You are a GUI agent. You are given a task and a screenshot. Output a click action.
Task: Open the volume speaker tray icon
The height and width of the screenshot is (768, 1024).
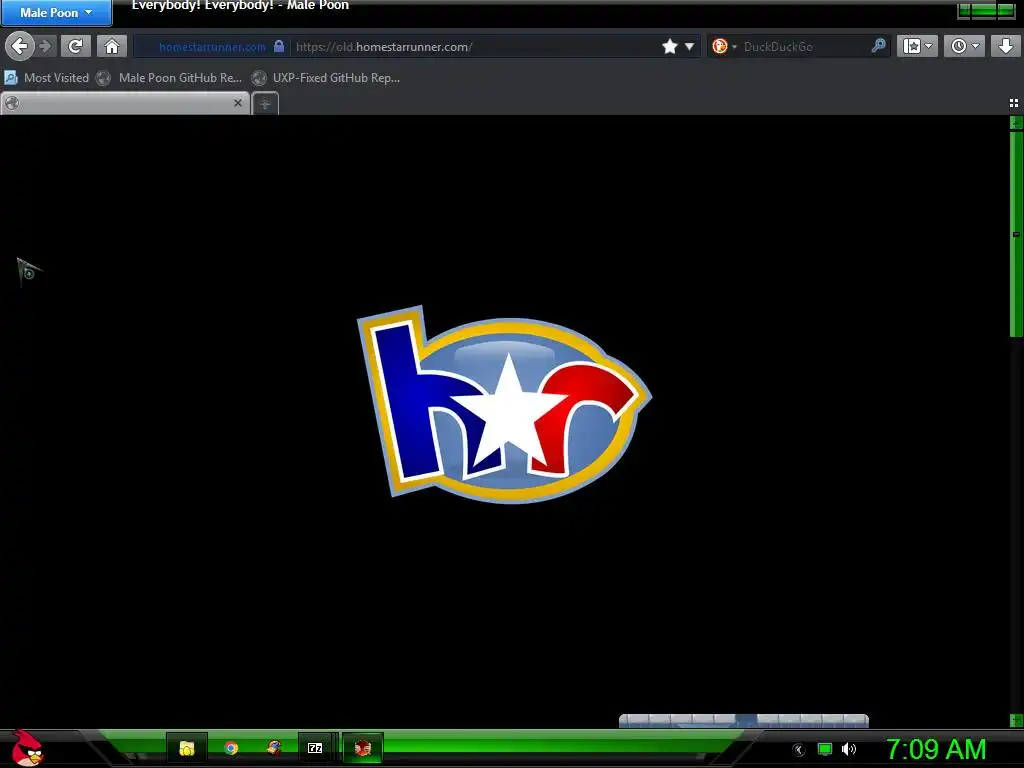click(x=848, y=750)
